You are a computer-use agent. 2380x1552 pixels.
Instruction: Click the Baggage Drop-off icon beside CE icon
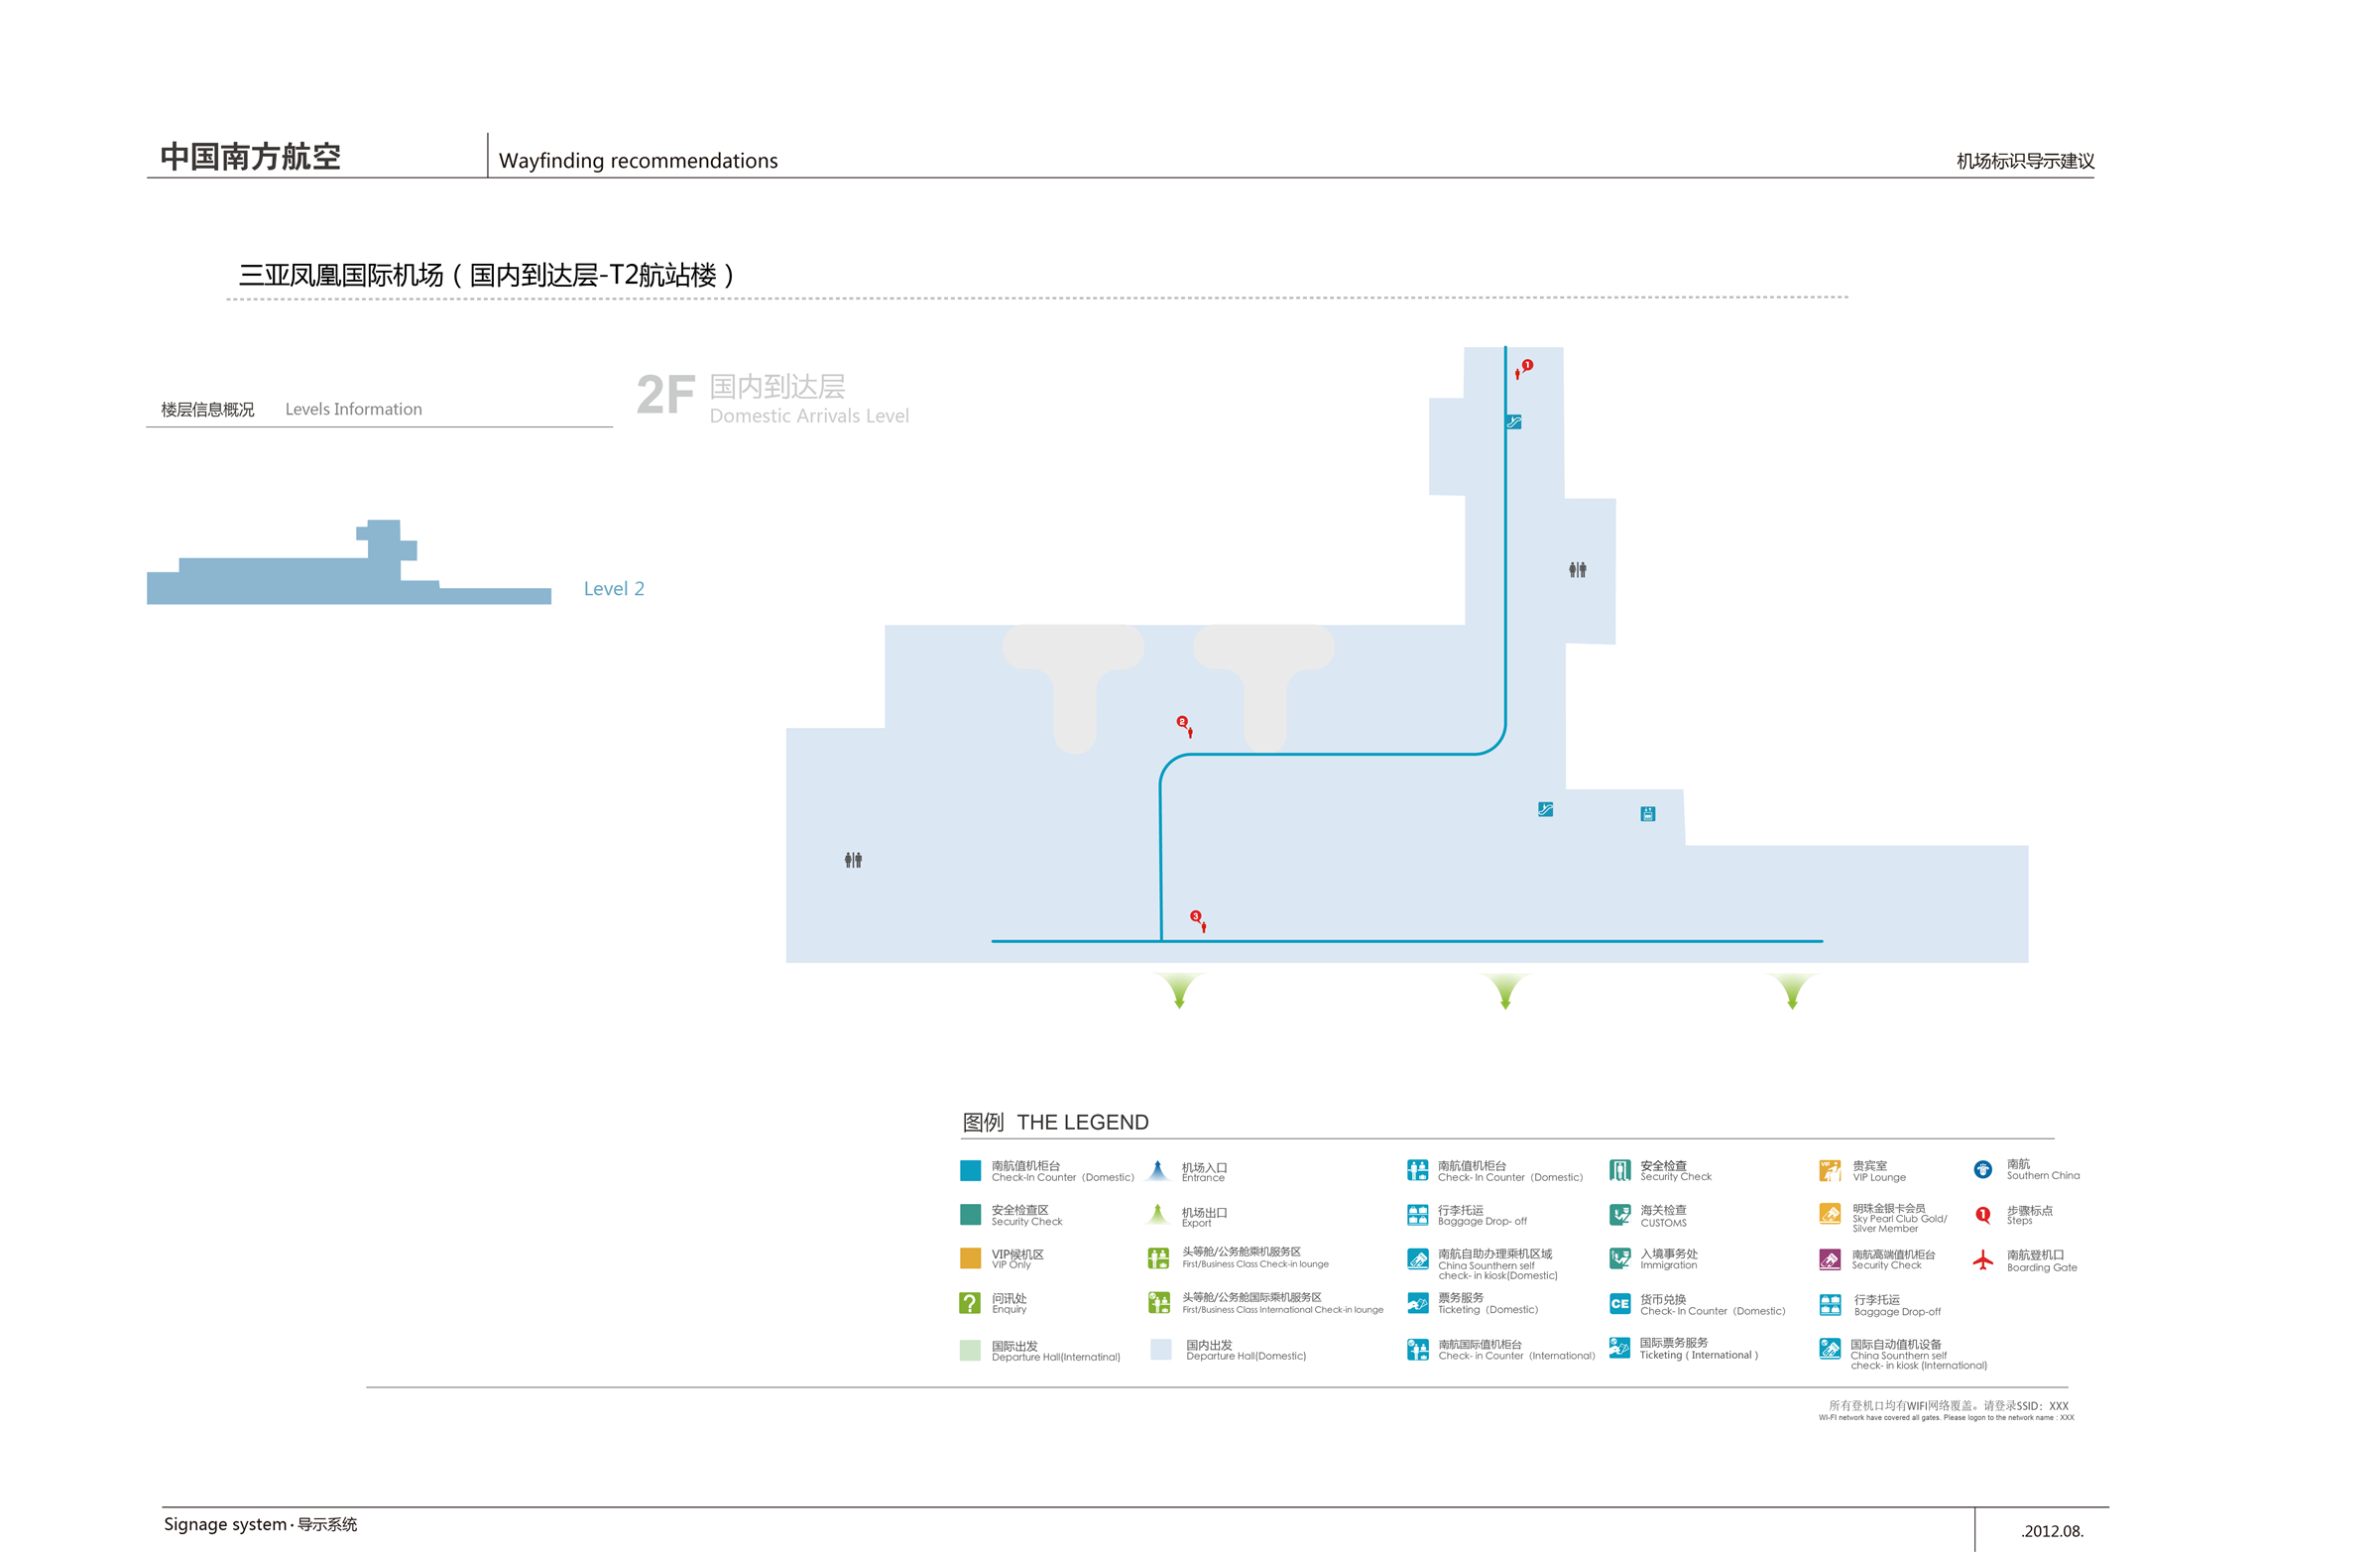[1830, 1305]
